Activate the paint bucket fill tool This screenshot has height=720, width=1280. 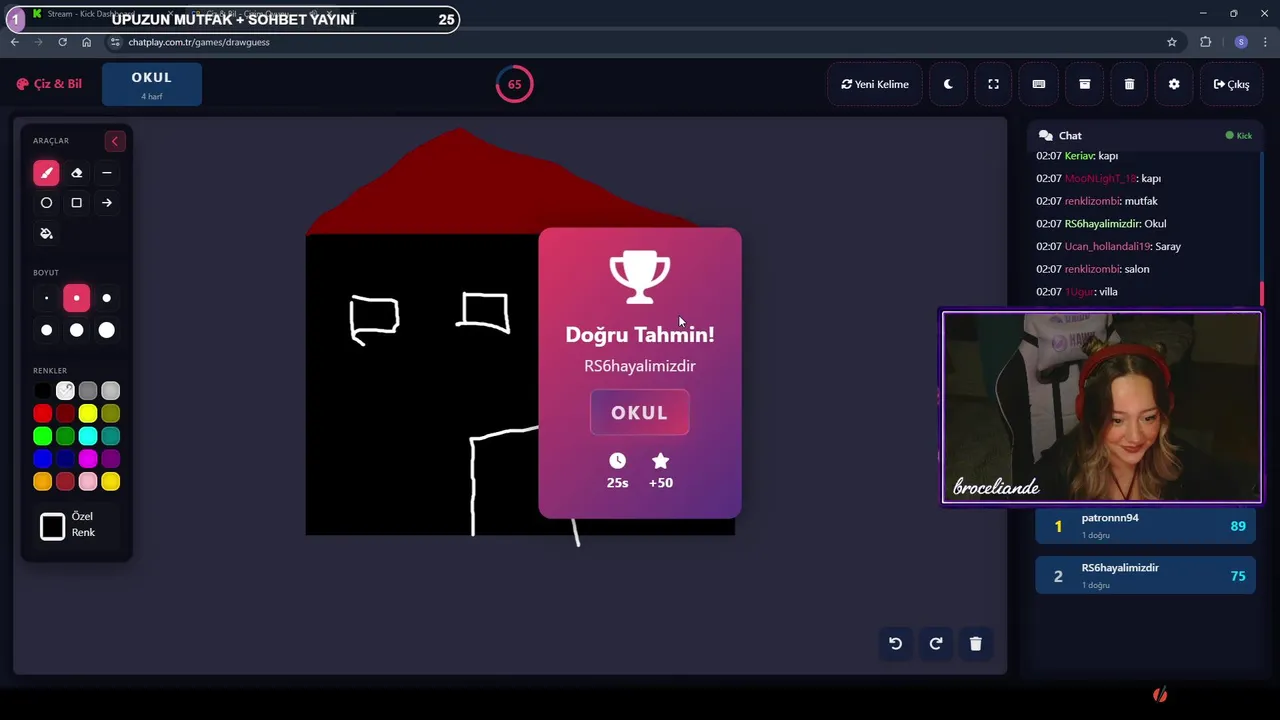pyautogui.click(x=46, y=234)
